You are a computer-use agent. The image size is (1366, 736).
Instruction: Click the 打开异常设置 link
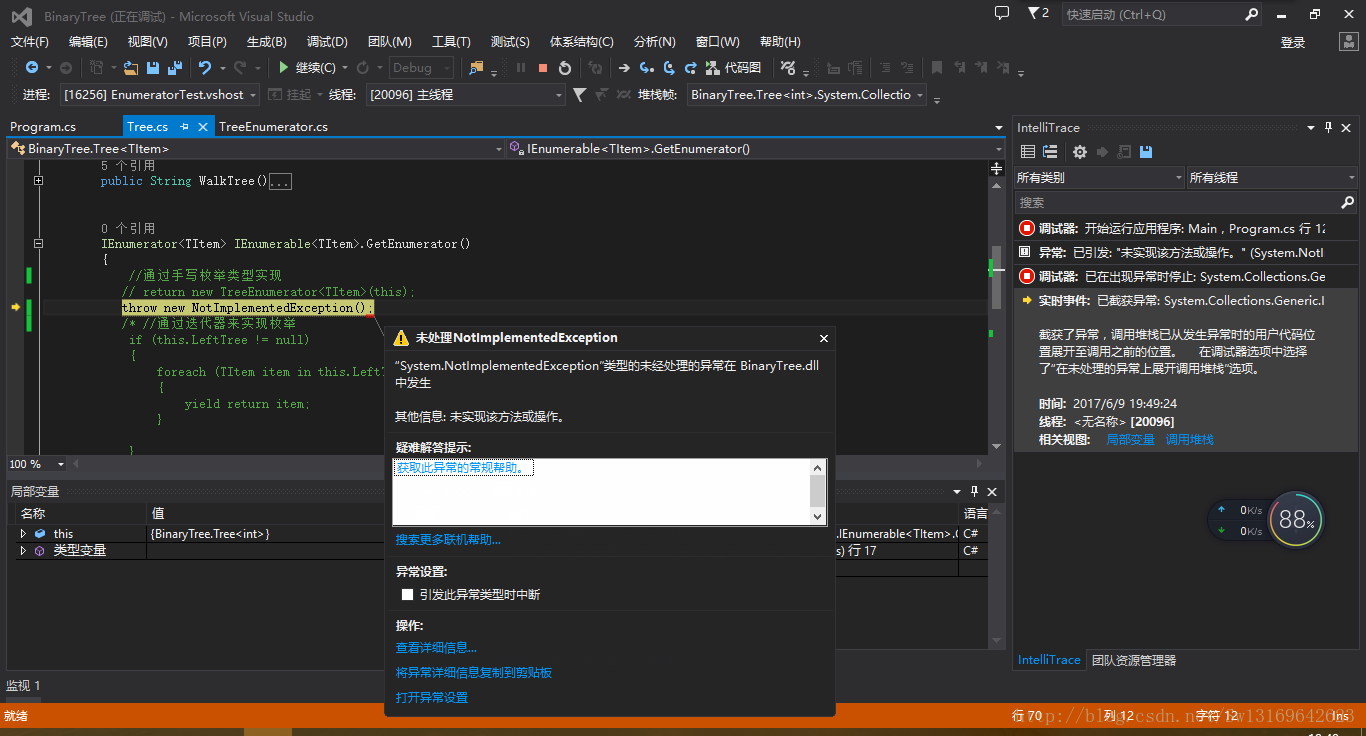(x=432, y=697)
